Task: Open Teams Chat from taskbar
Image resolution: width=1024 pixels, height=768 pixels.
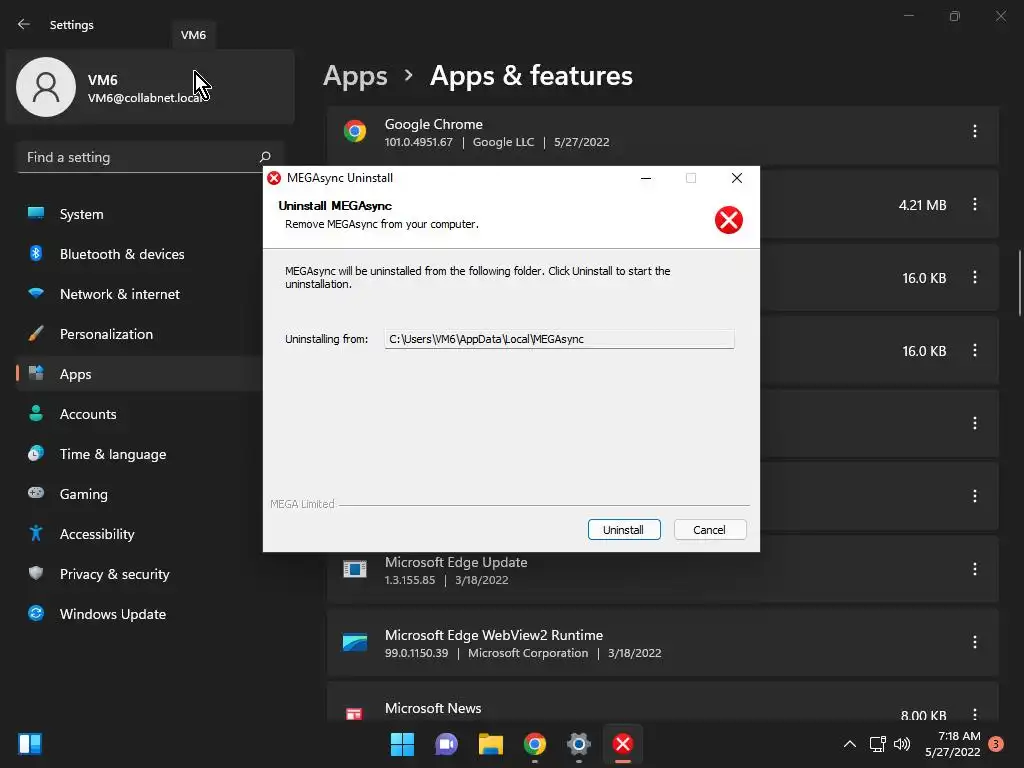Action: [x=447, y=744]
